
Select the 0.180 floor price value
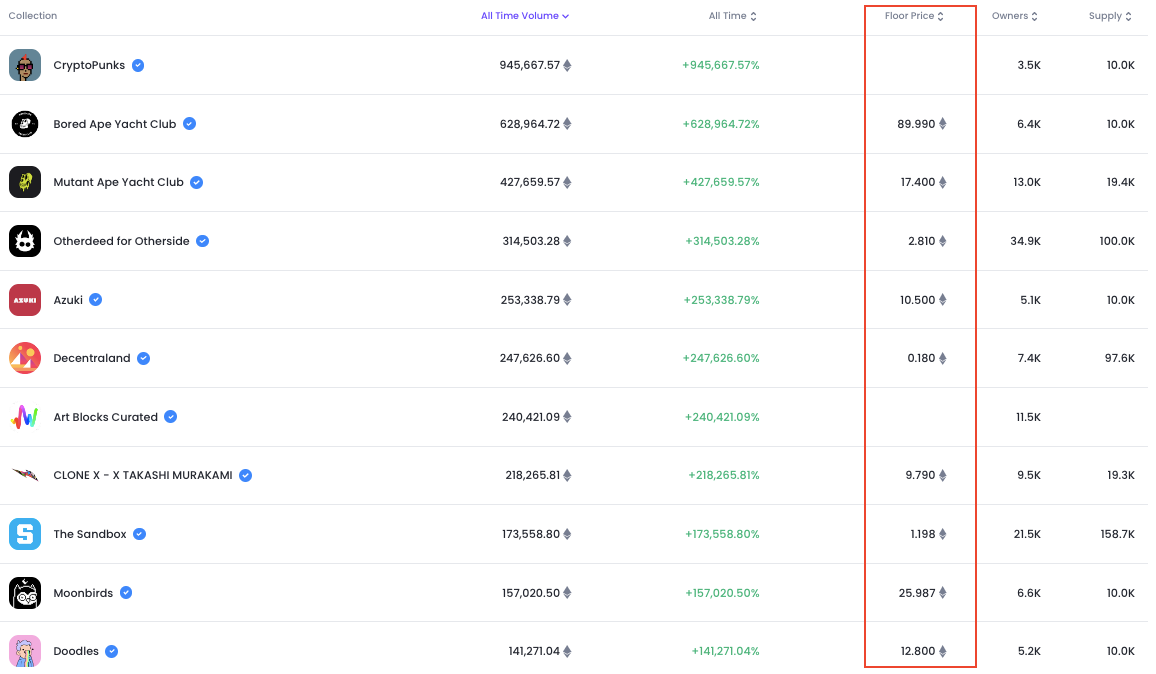922,358
